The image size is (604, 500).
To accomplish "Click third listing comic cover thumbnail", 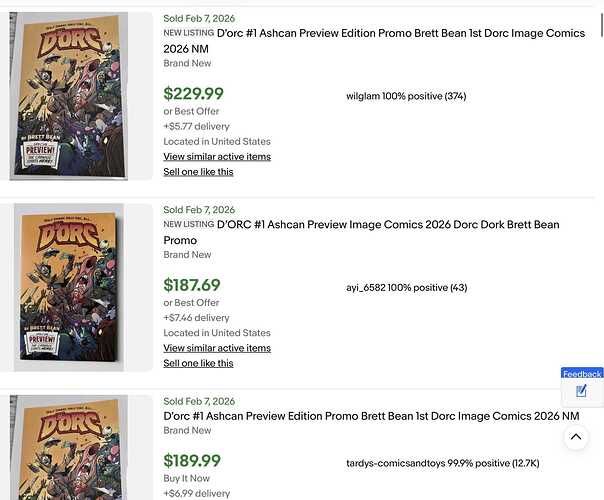I will point(69,447).
